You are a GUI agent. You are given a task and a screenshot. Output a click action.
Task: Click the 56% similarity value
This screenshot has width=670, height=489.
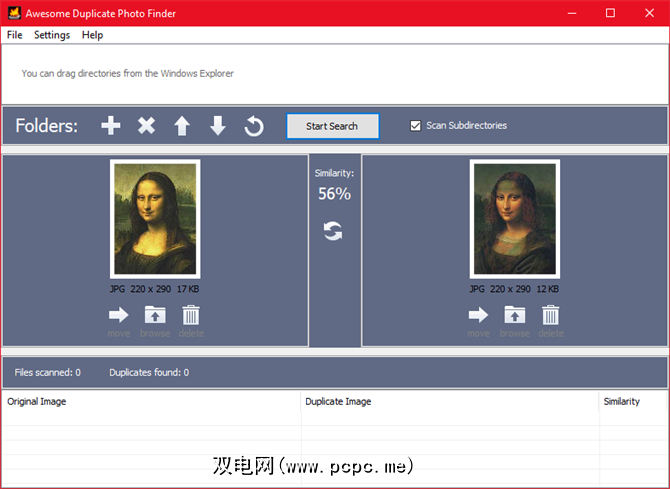[334, 194]
